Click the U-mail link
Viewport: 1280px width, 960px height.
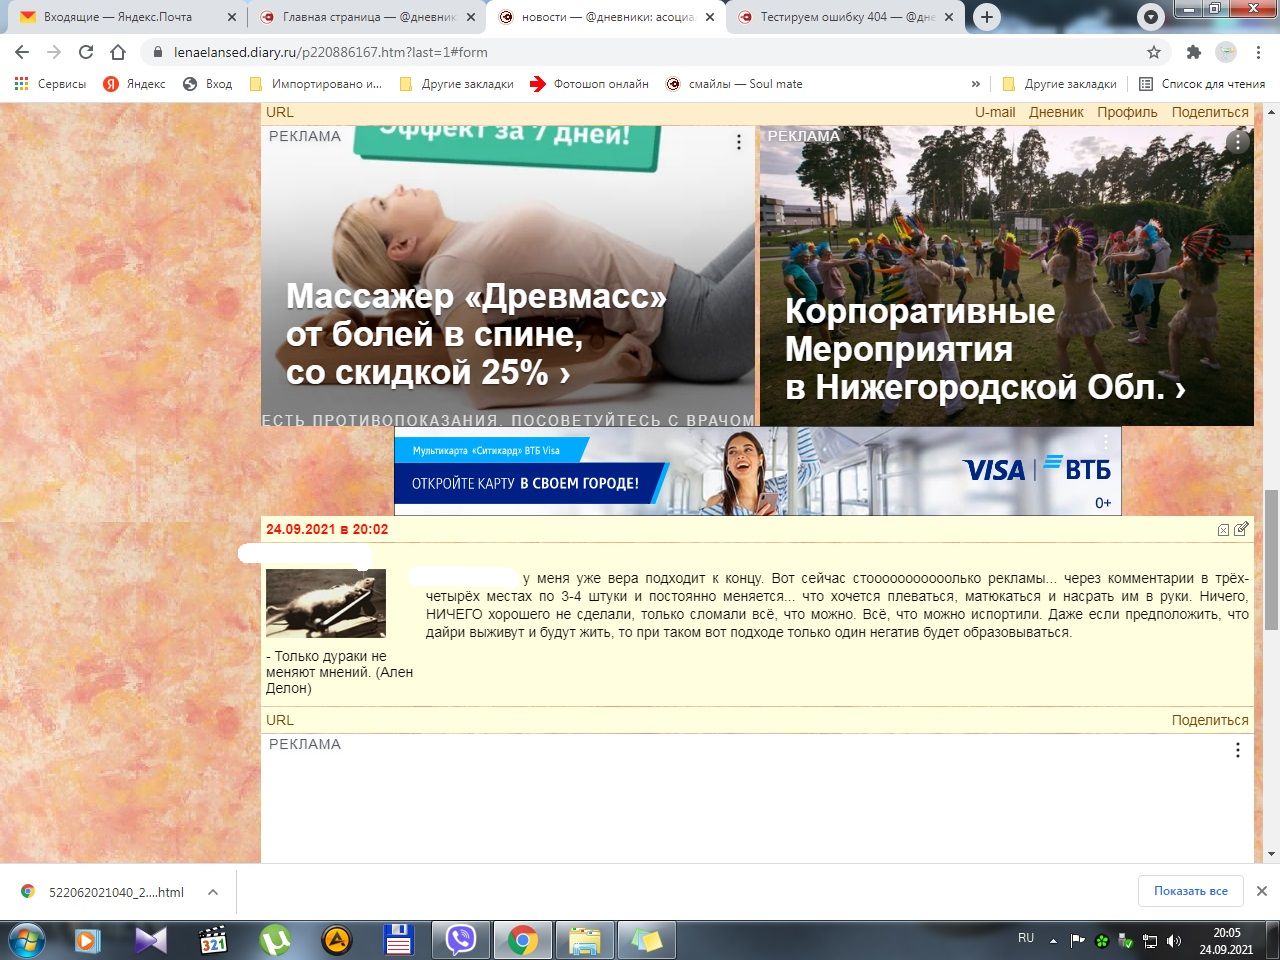point(995,112)
